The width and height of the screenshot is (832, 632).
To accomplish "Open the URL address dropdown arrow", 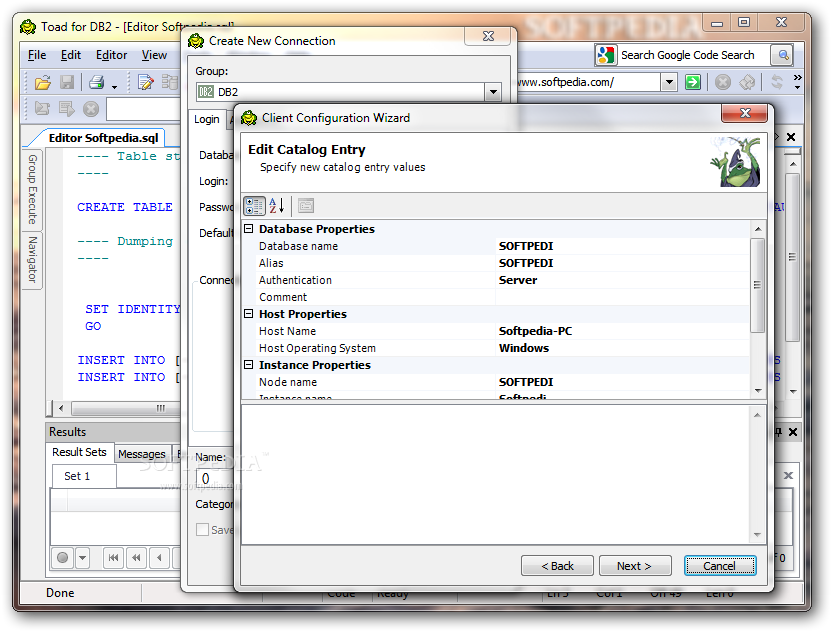I will 669,82.
